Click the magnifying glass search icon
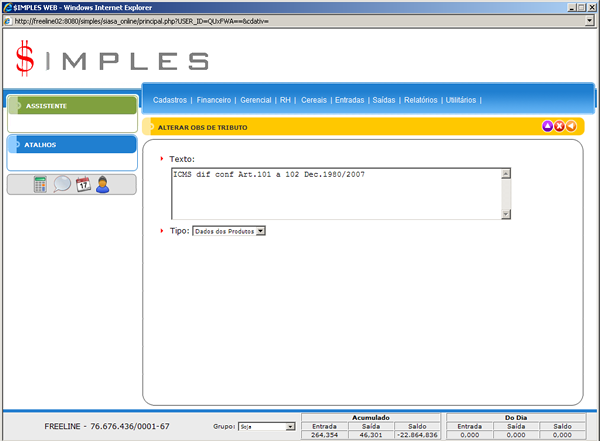The height and width of the screenshot is (441, 600). pyautogui.click(x=62, y=184)
